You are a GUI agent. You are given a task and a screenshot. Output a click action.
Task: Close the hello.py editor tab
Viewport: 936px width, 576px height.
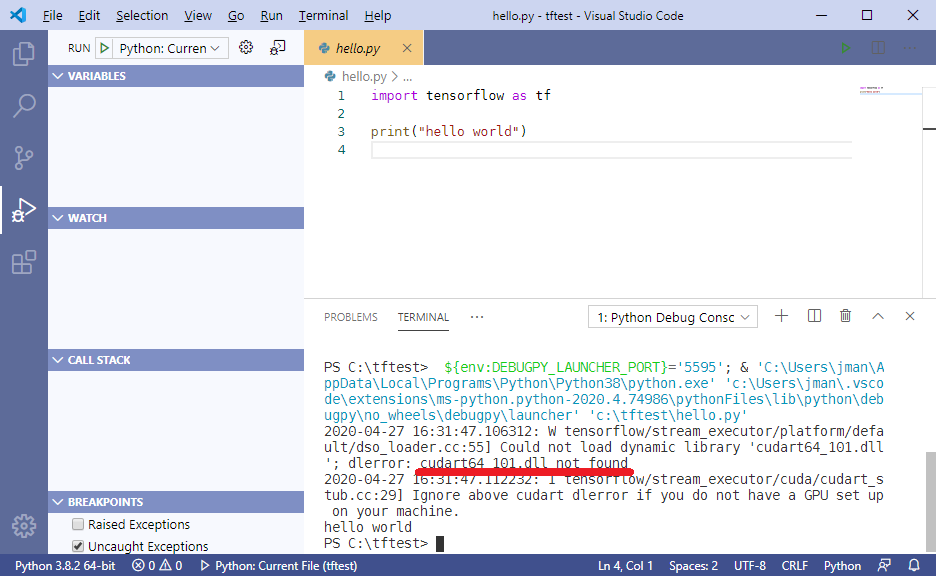coord(407,48)
